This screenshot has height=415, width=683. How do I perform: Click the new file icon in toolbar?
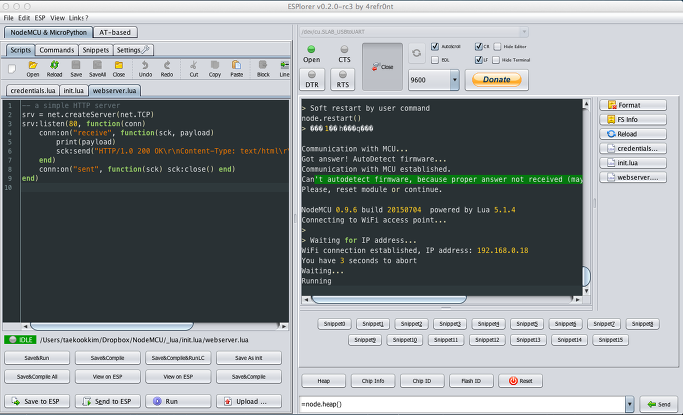tap(12, 69)
